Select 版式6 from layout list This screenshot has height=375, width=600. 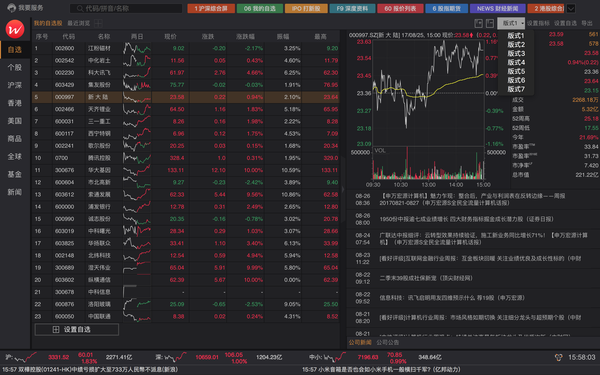point(516,80)
